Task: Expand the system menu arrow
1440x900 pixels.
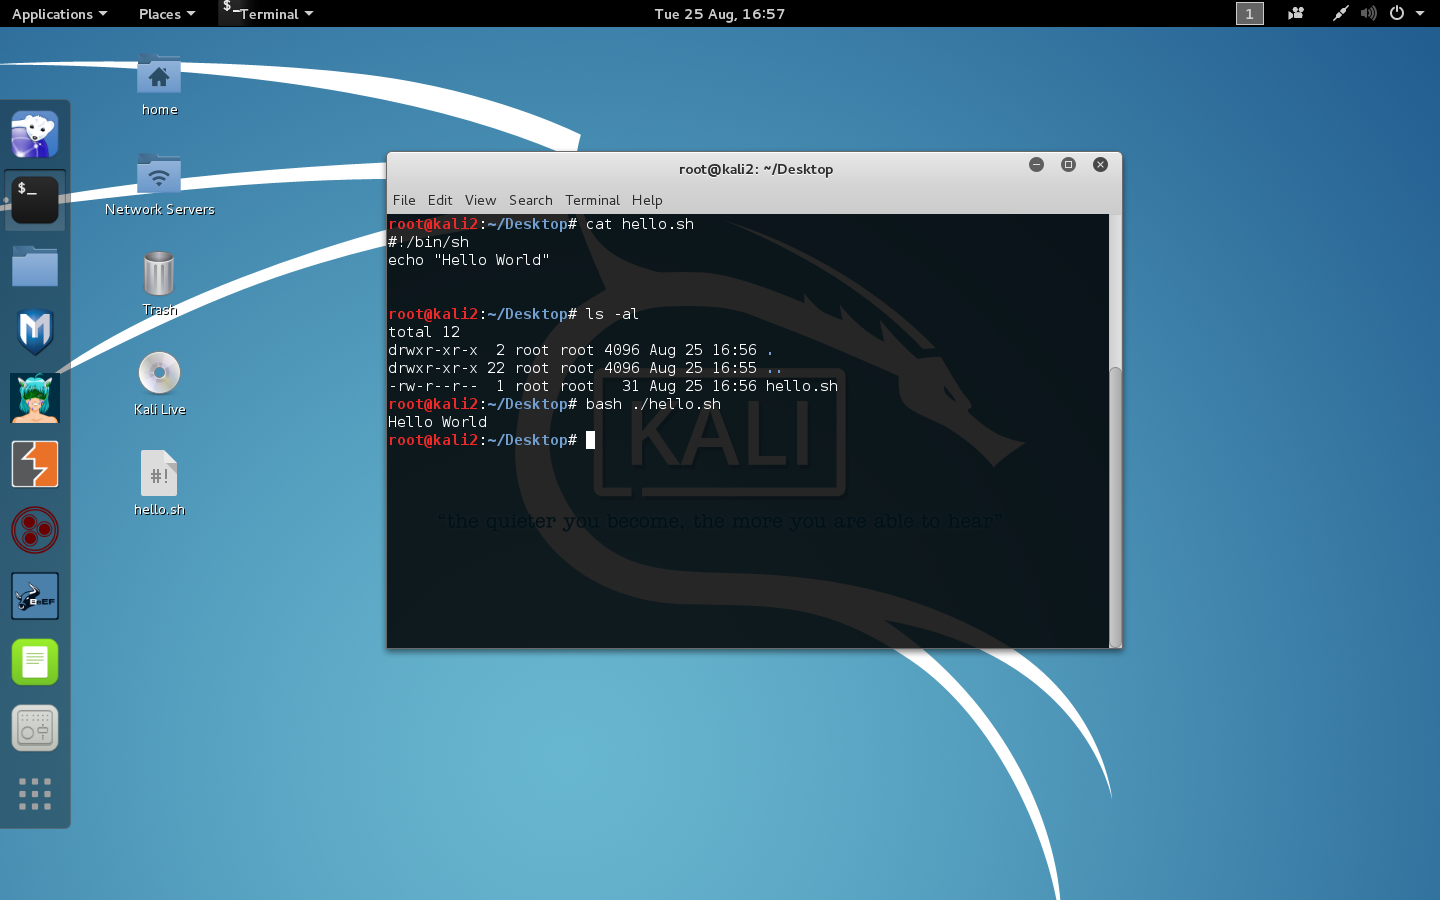Action: click(1420, 14)
